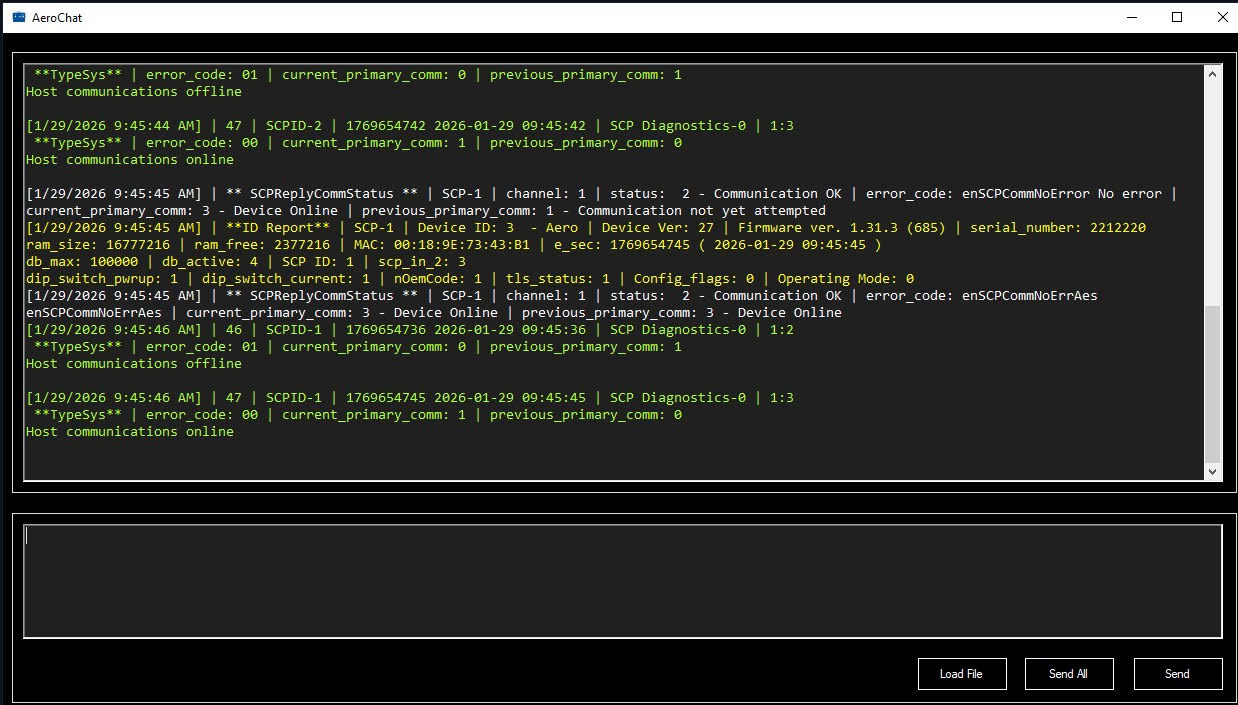Click the 'enSCPCommNoErrAes | current_primary_comm: 3' line
The image size is (1238, 705).
tap(434, 313)
